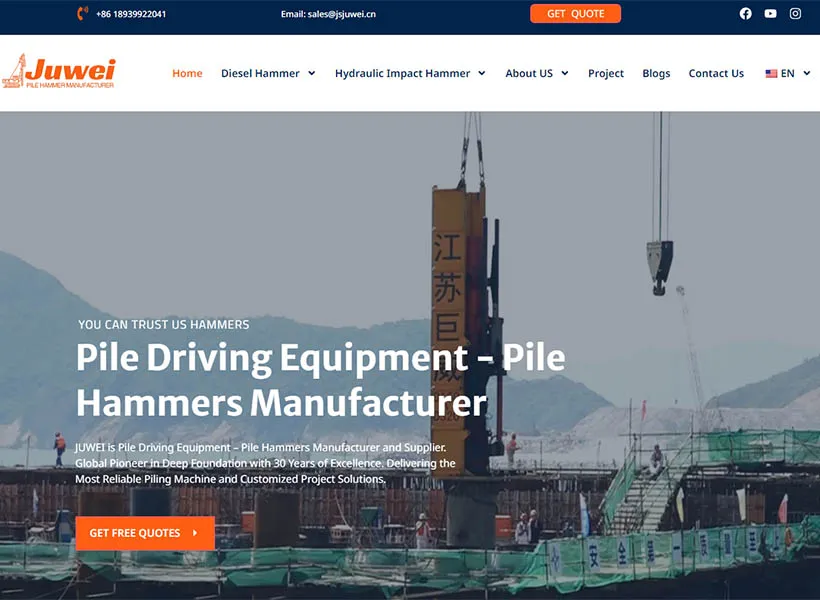
Task: Expand the About US chevron
Action: [x=565, y=73]
